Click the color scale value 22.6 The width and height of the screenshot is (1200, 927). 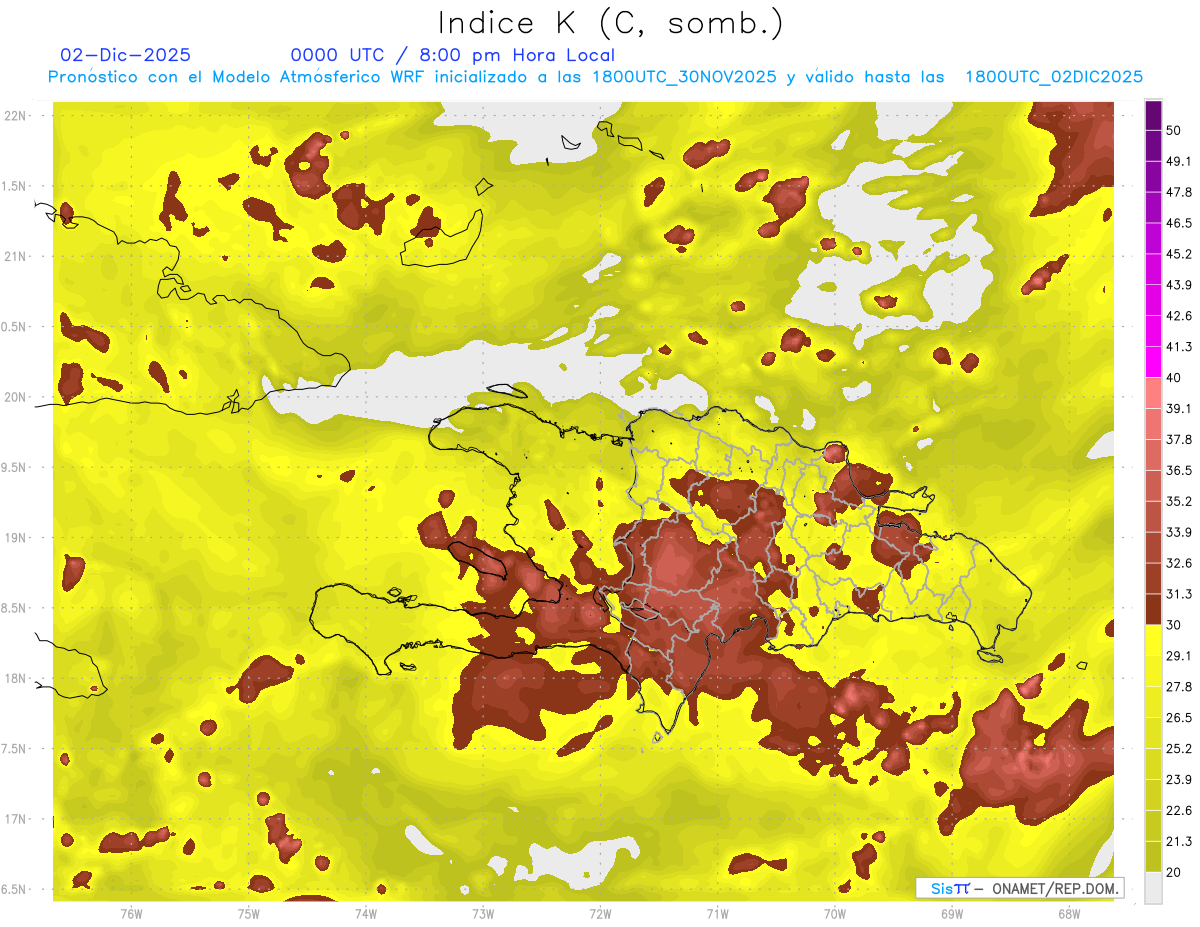(x=1178, y=811)
